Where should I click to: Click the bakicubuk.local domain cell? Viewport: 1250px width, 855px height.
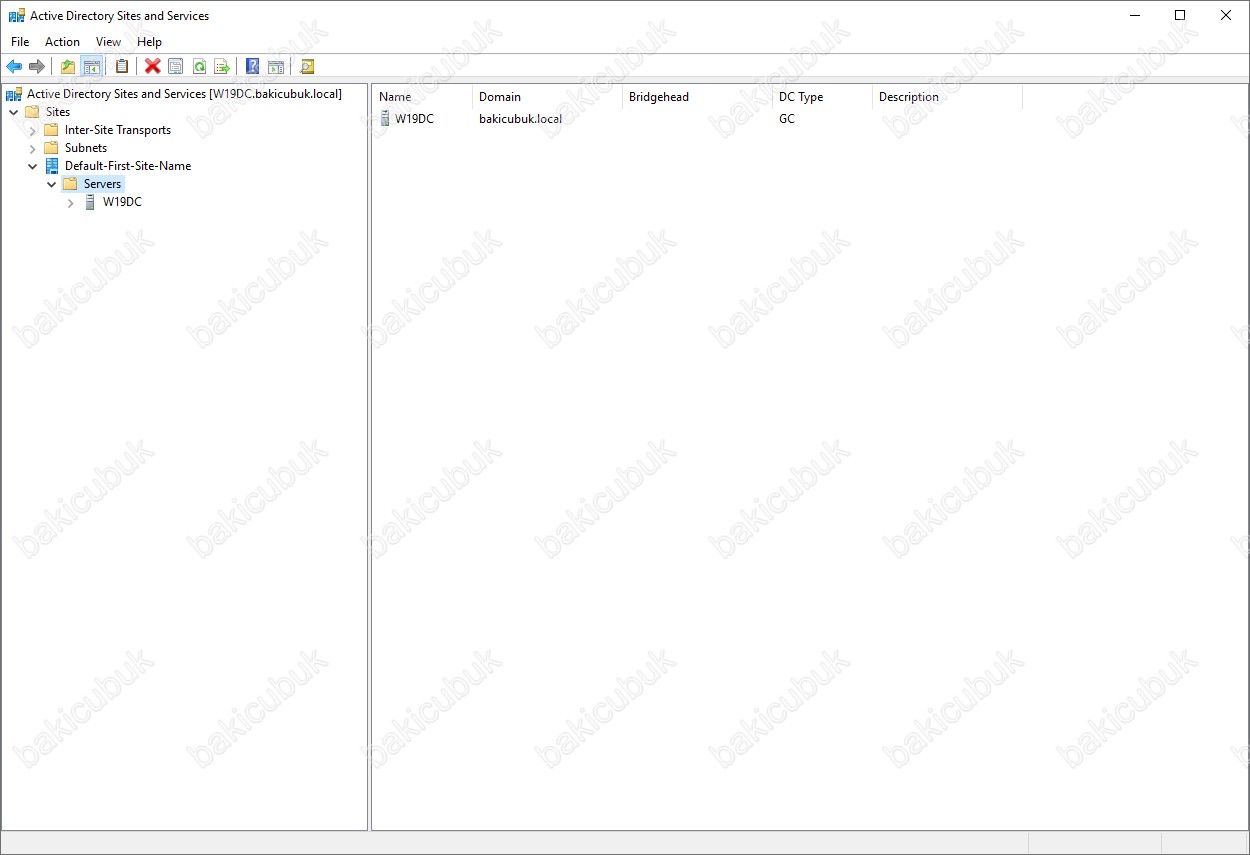click(x=520, y=118)
